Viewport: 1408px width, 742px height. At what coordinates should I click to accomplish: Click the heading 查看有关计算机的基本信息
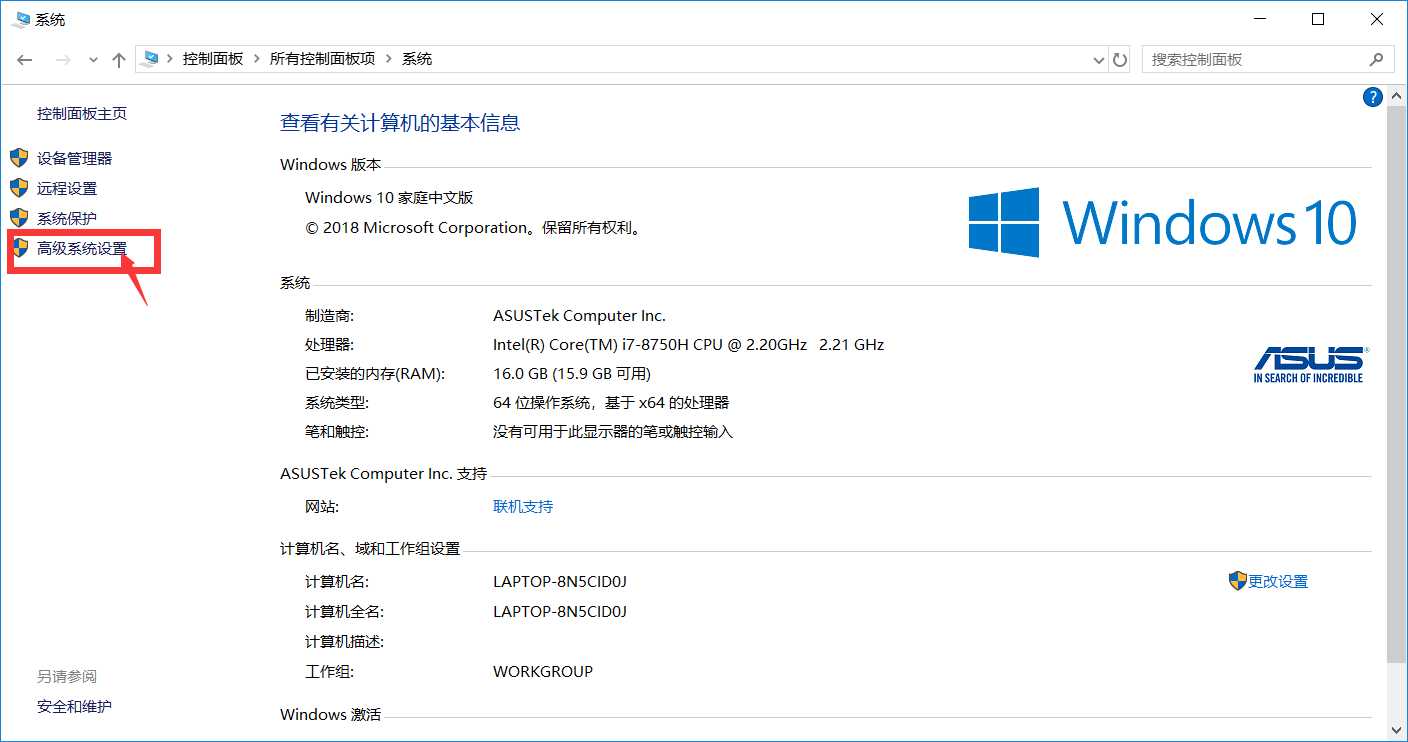[400, 123]
